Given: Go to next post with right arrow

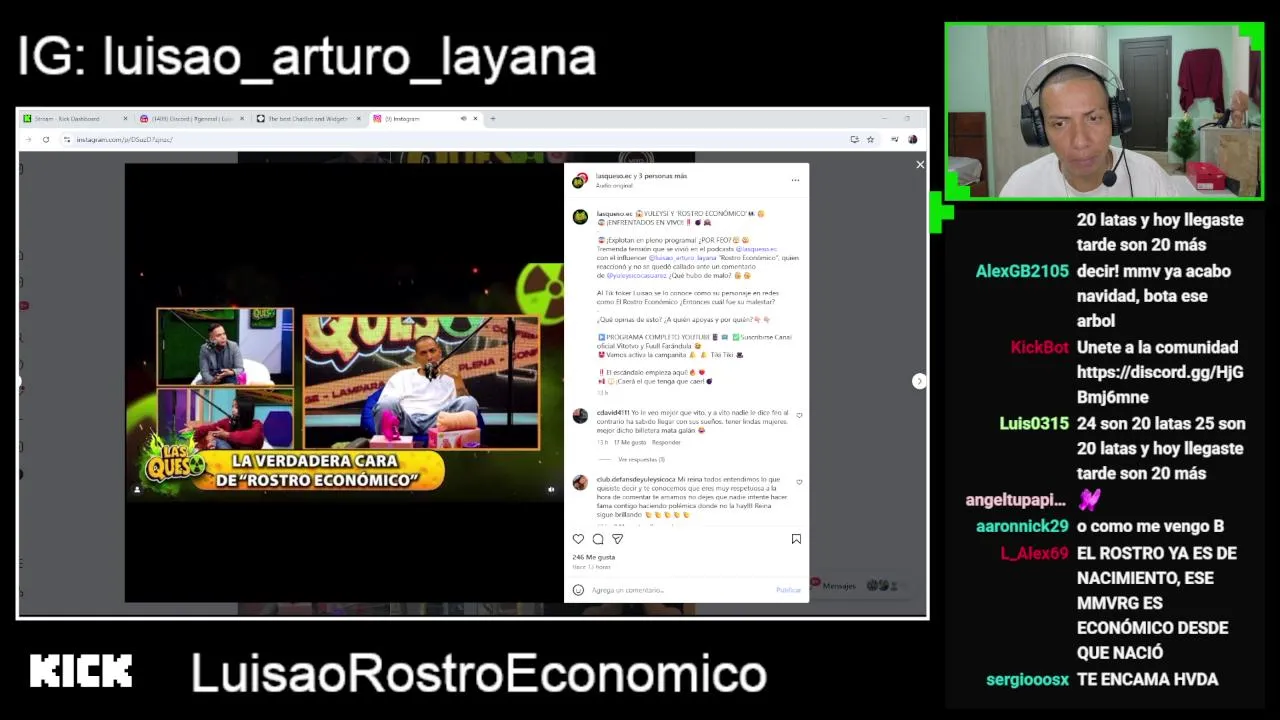Looking at the screenshot, I should point(918,381).
